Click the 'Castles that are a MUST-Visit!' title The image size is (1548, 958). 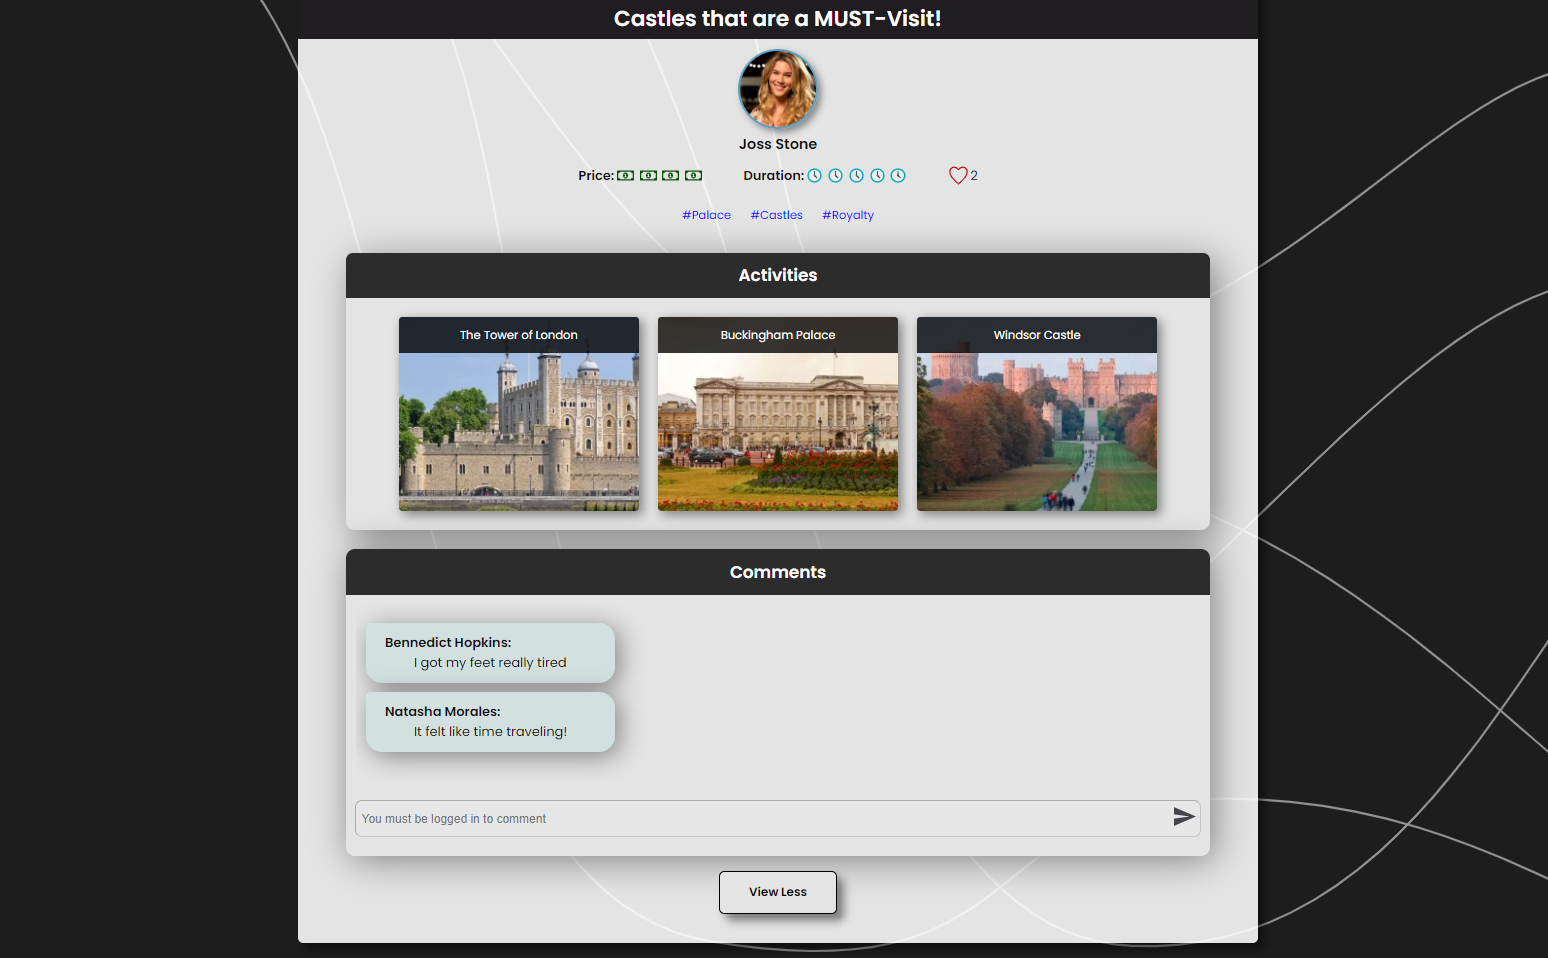pyautogui.click(x=778, y=19)
